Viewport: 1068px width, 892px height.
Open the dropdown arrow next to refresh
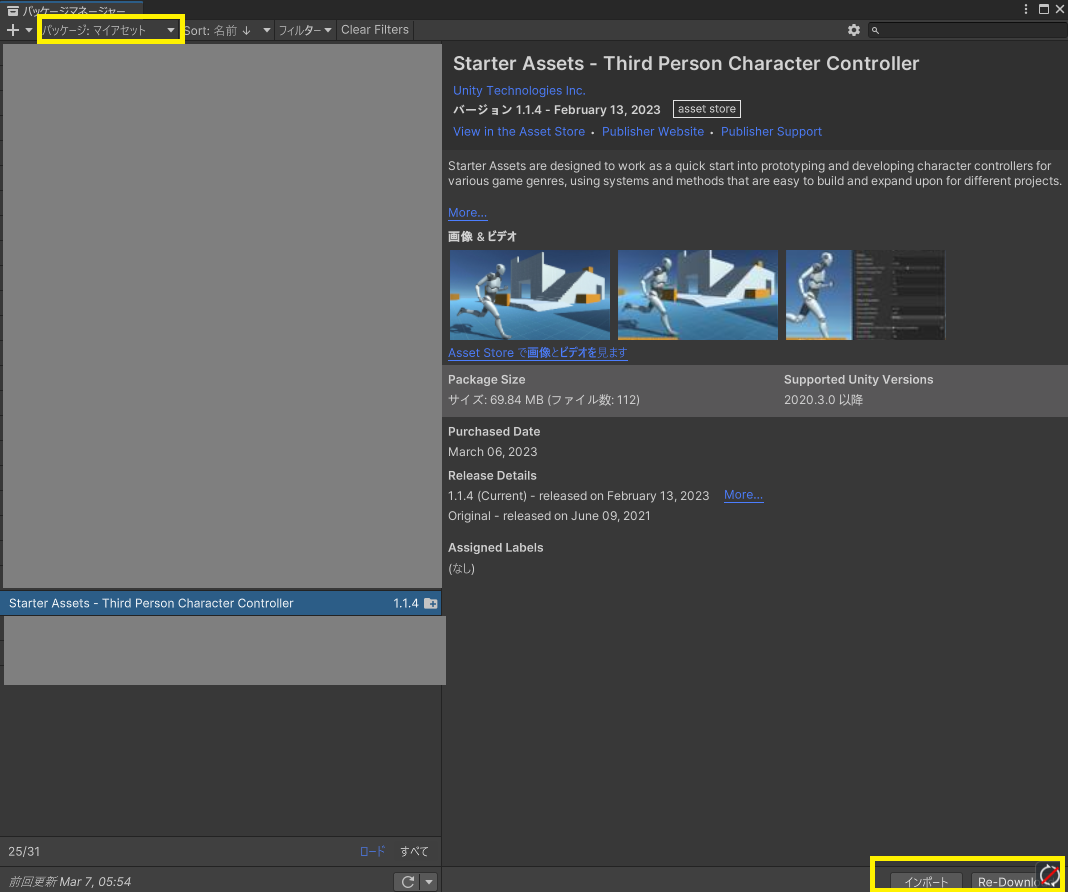point(429,881)
